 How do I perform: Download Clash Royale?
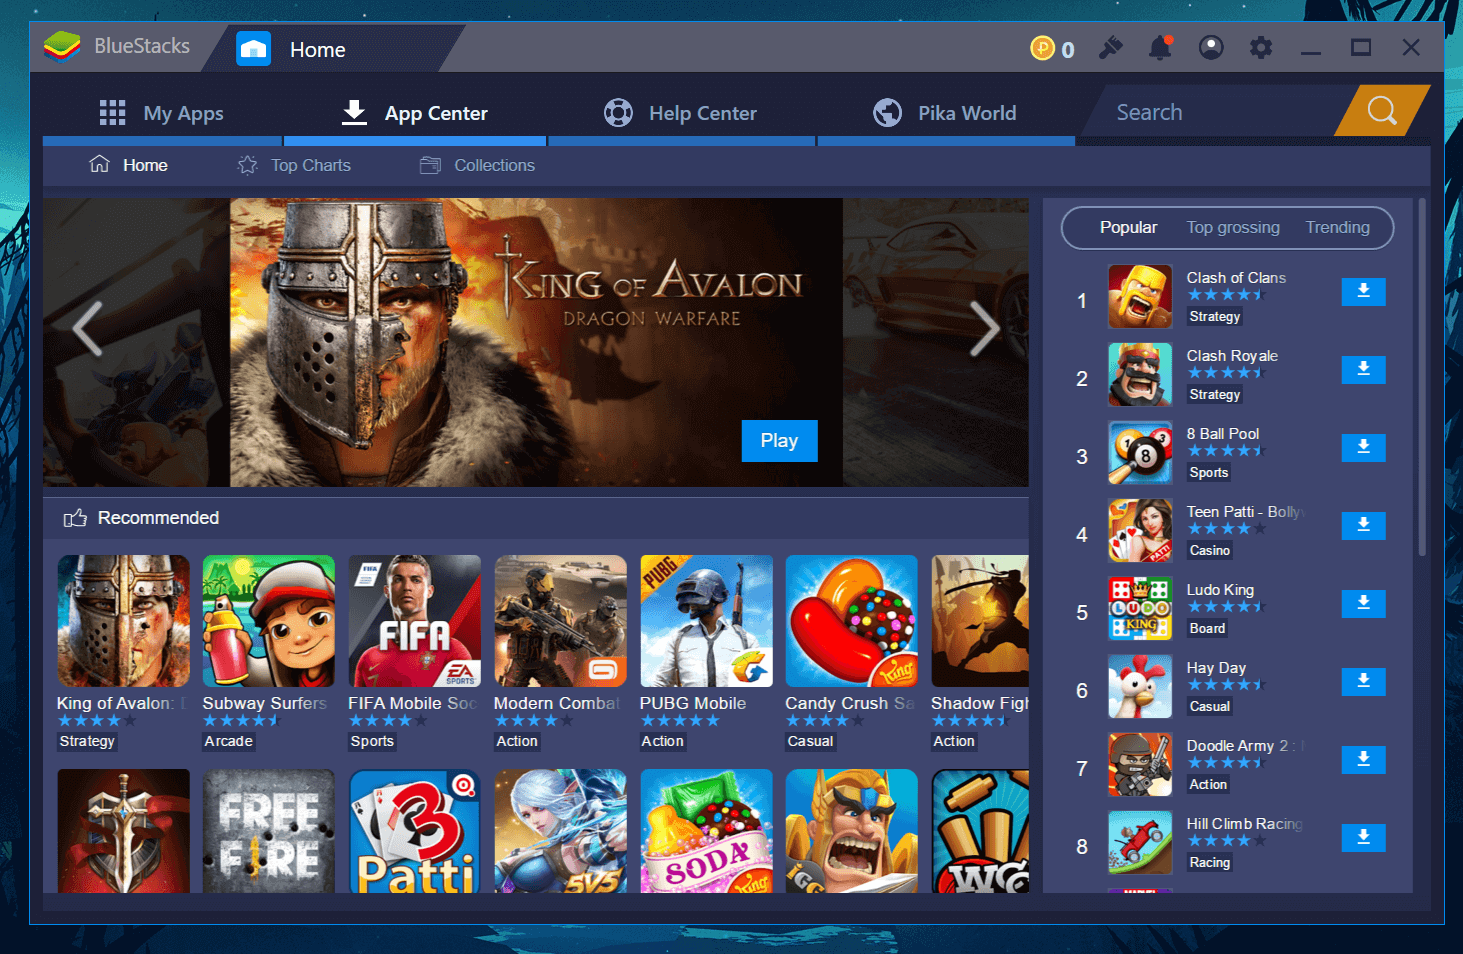tap(1363, 369)
